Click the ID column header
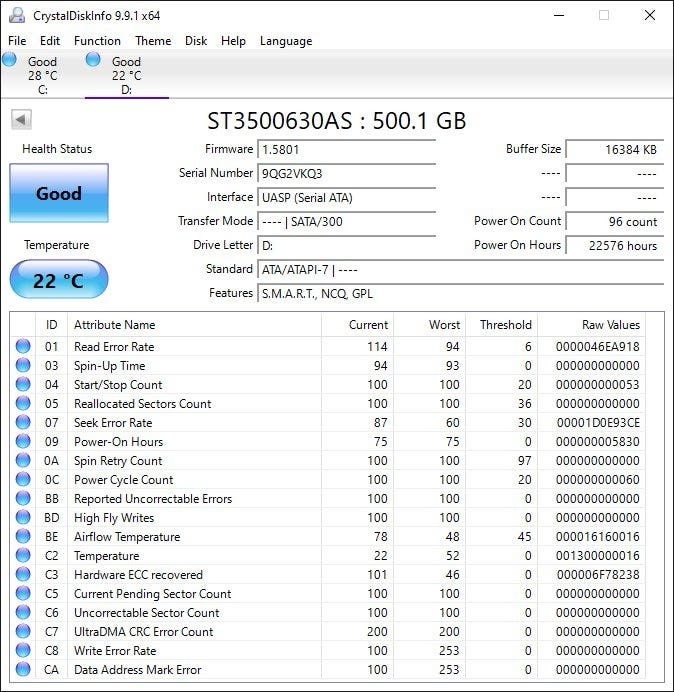674x692 pixels. (x=51, y=325)
